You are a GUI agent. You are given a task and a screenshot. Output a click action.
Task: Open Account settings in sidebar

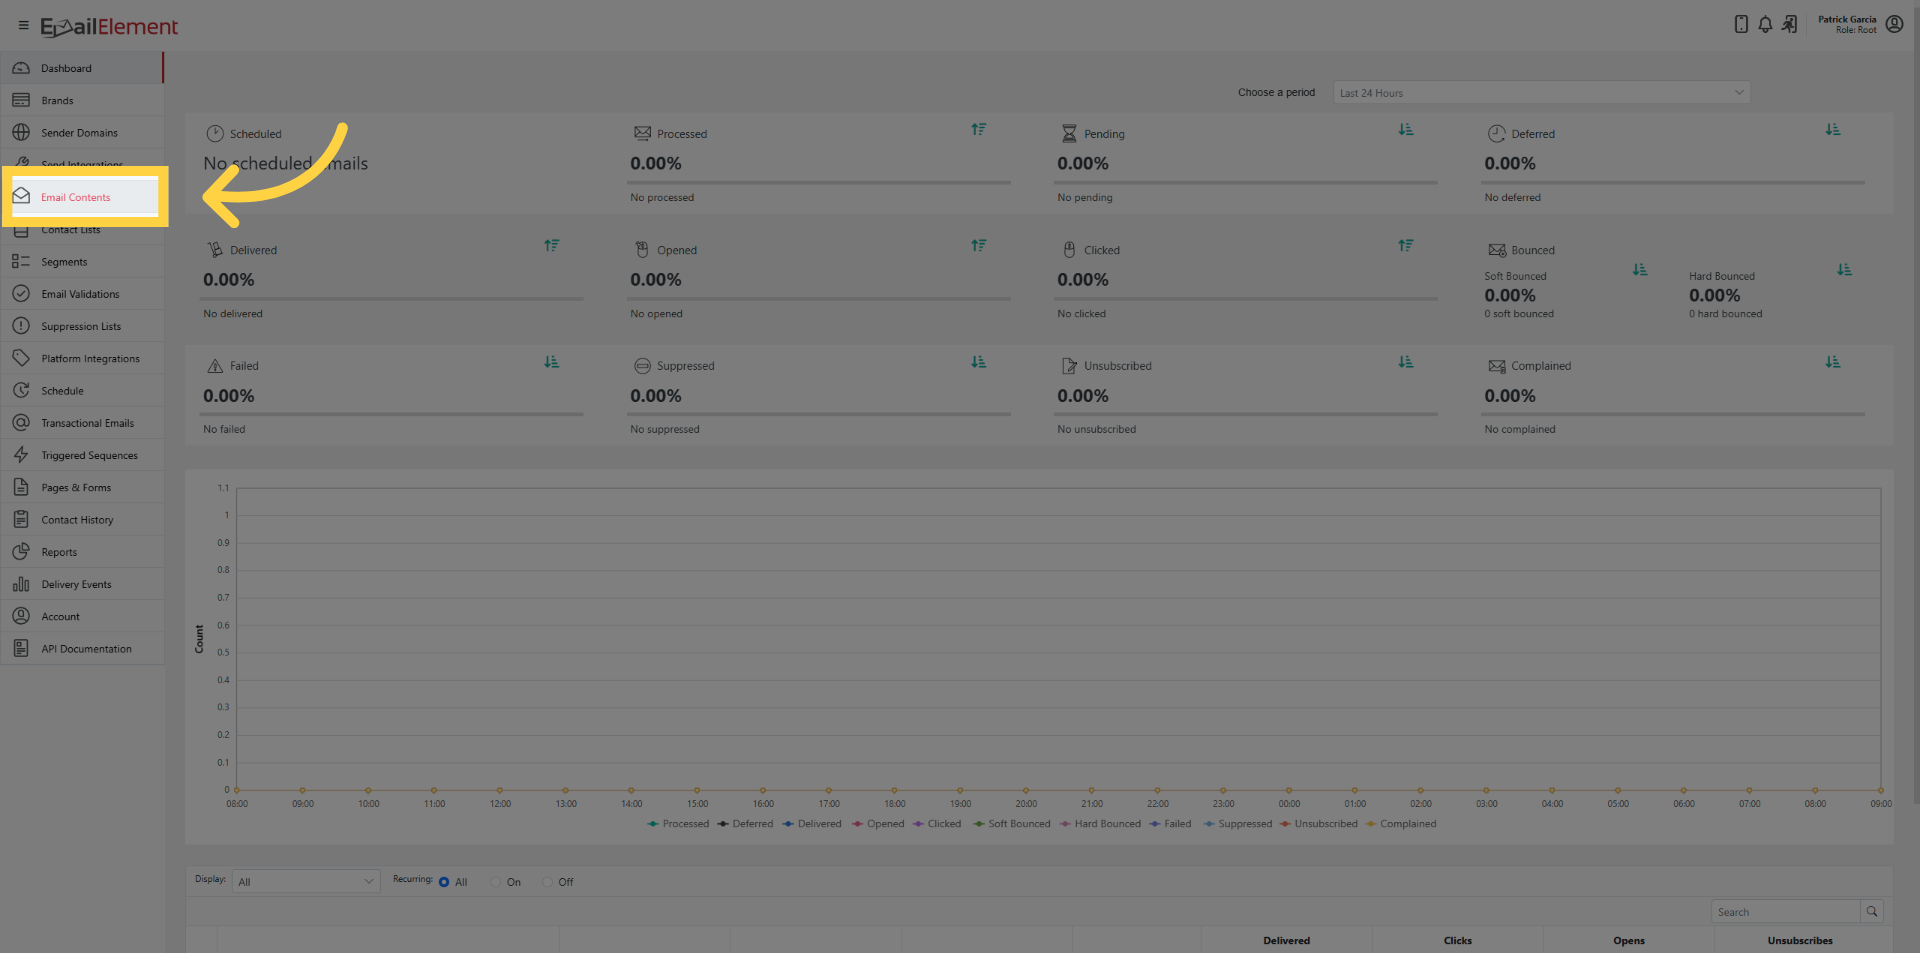click(x=82, y=616)
